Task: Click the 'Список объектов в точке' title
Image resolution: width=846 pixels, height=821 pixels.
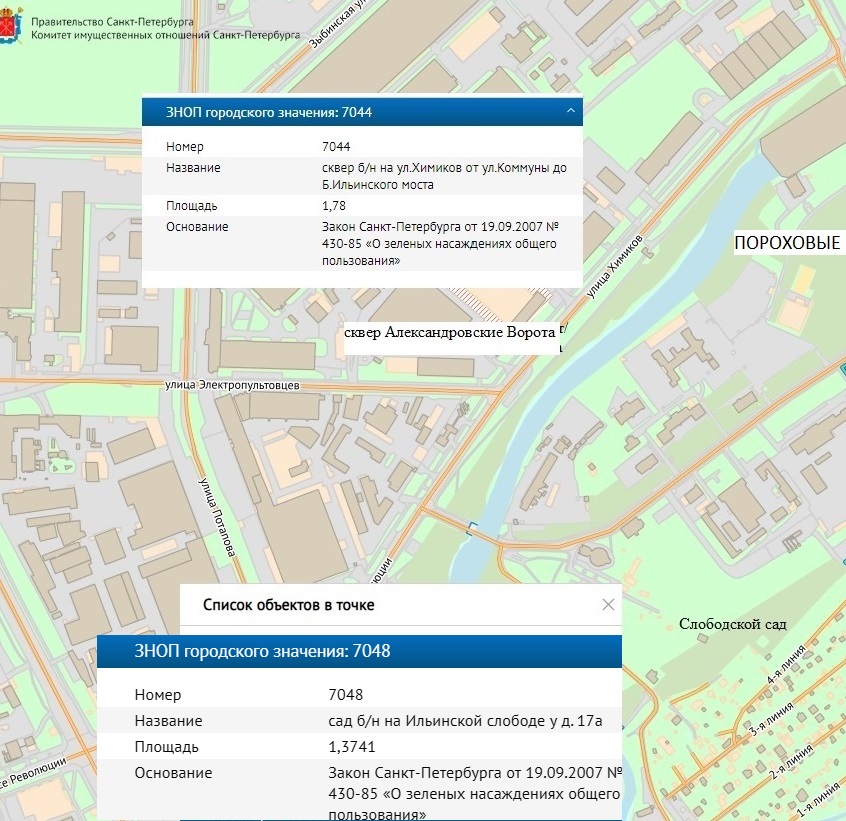Action: 288,605
